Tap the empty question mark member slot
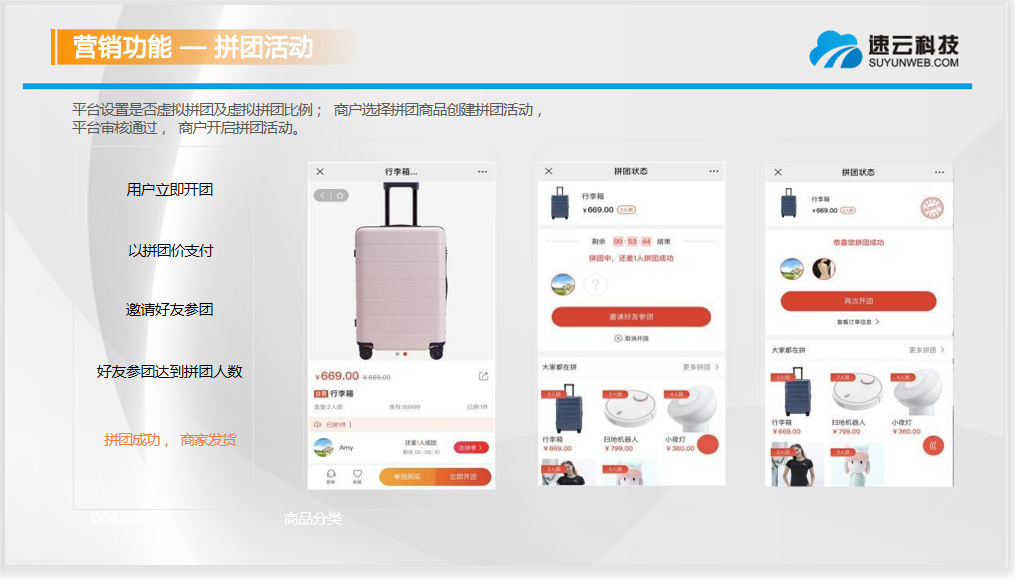 [596, 284]
